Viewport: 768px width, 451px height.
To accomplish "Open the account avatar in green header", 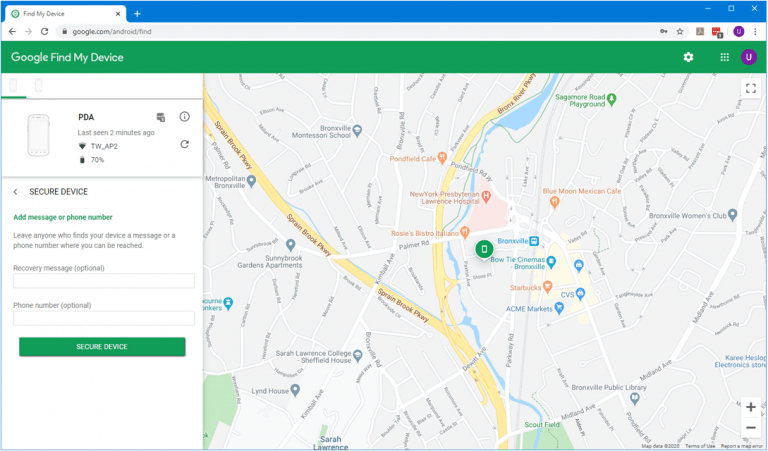I will [748, 57].
